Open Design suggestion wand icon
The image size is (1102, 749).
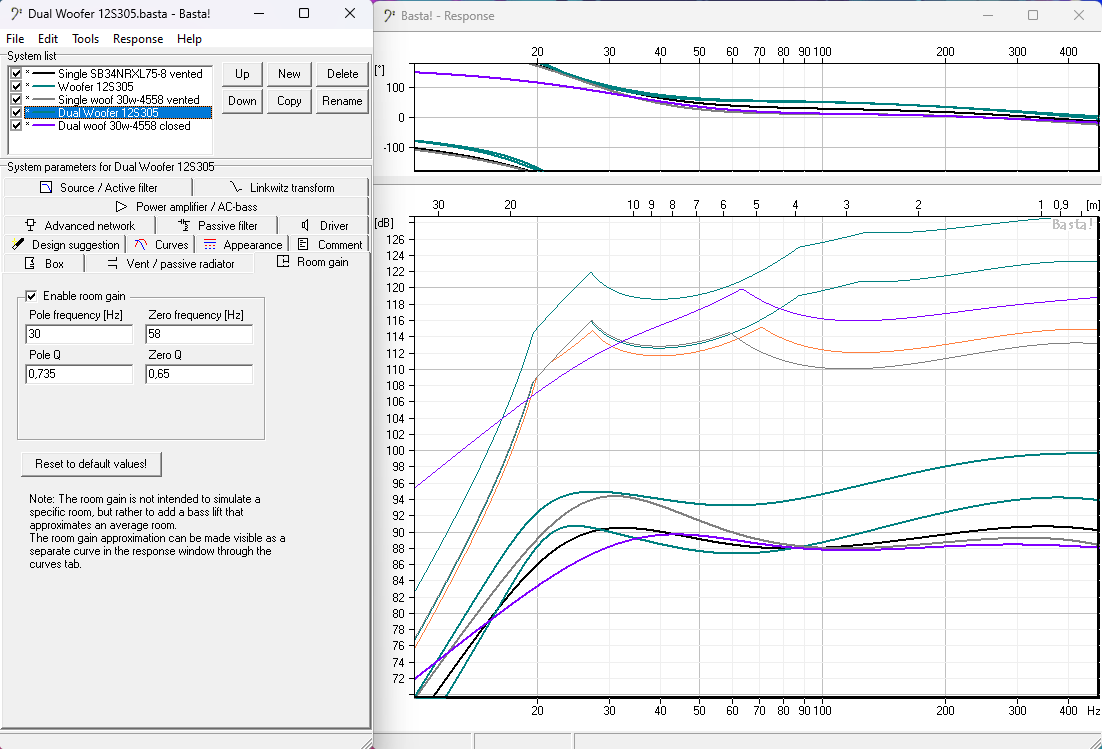tap(17, 245)
